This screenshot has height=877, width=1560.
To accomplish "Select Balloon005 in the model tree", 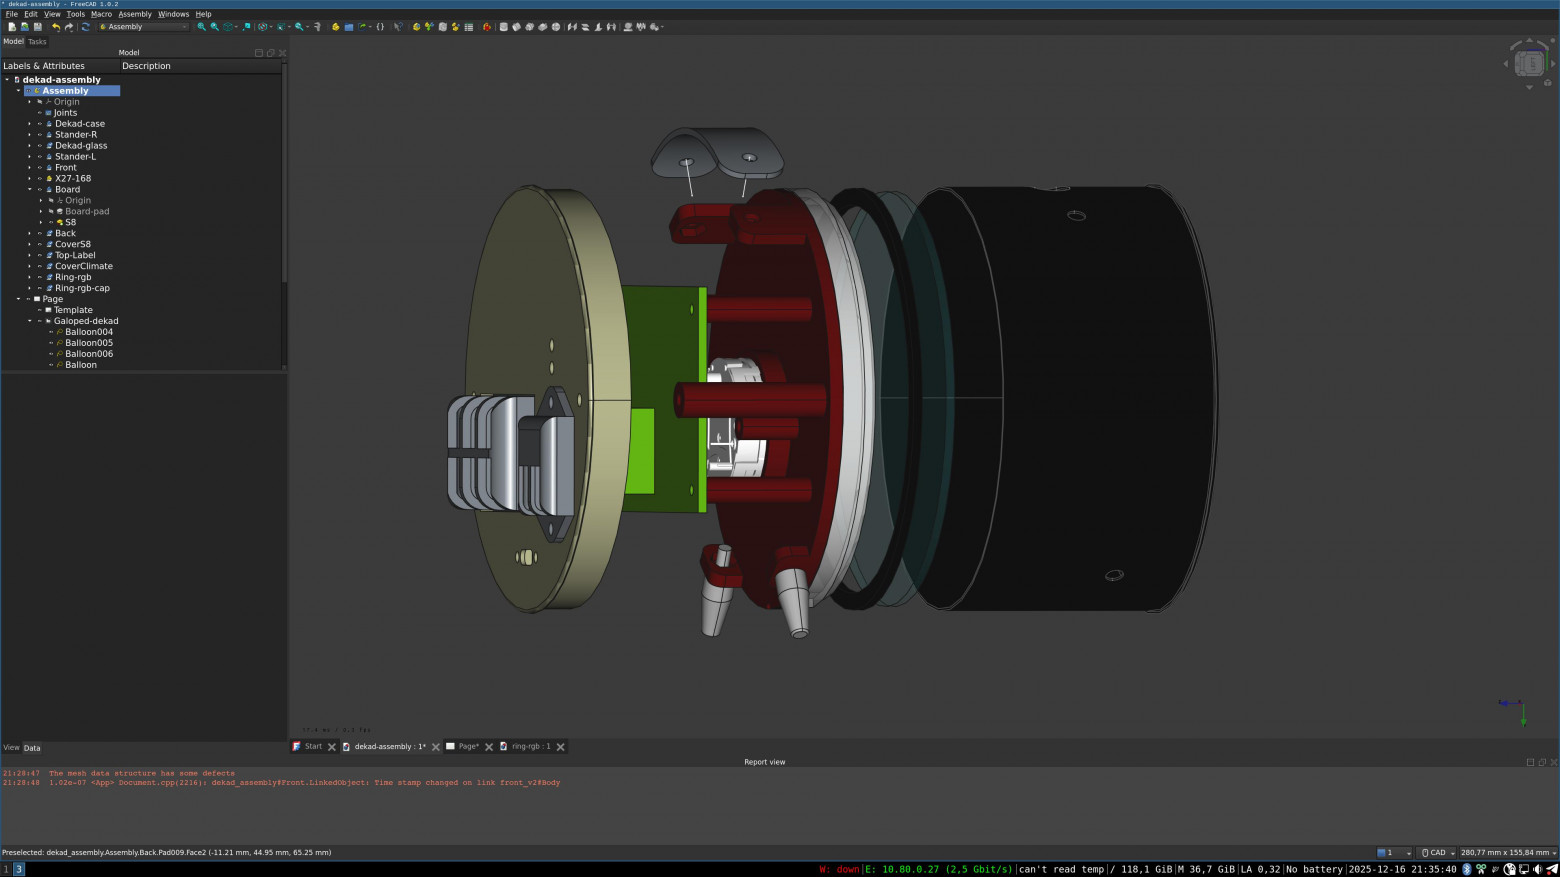I will pyautogui.click(x=89, y=343).
